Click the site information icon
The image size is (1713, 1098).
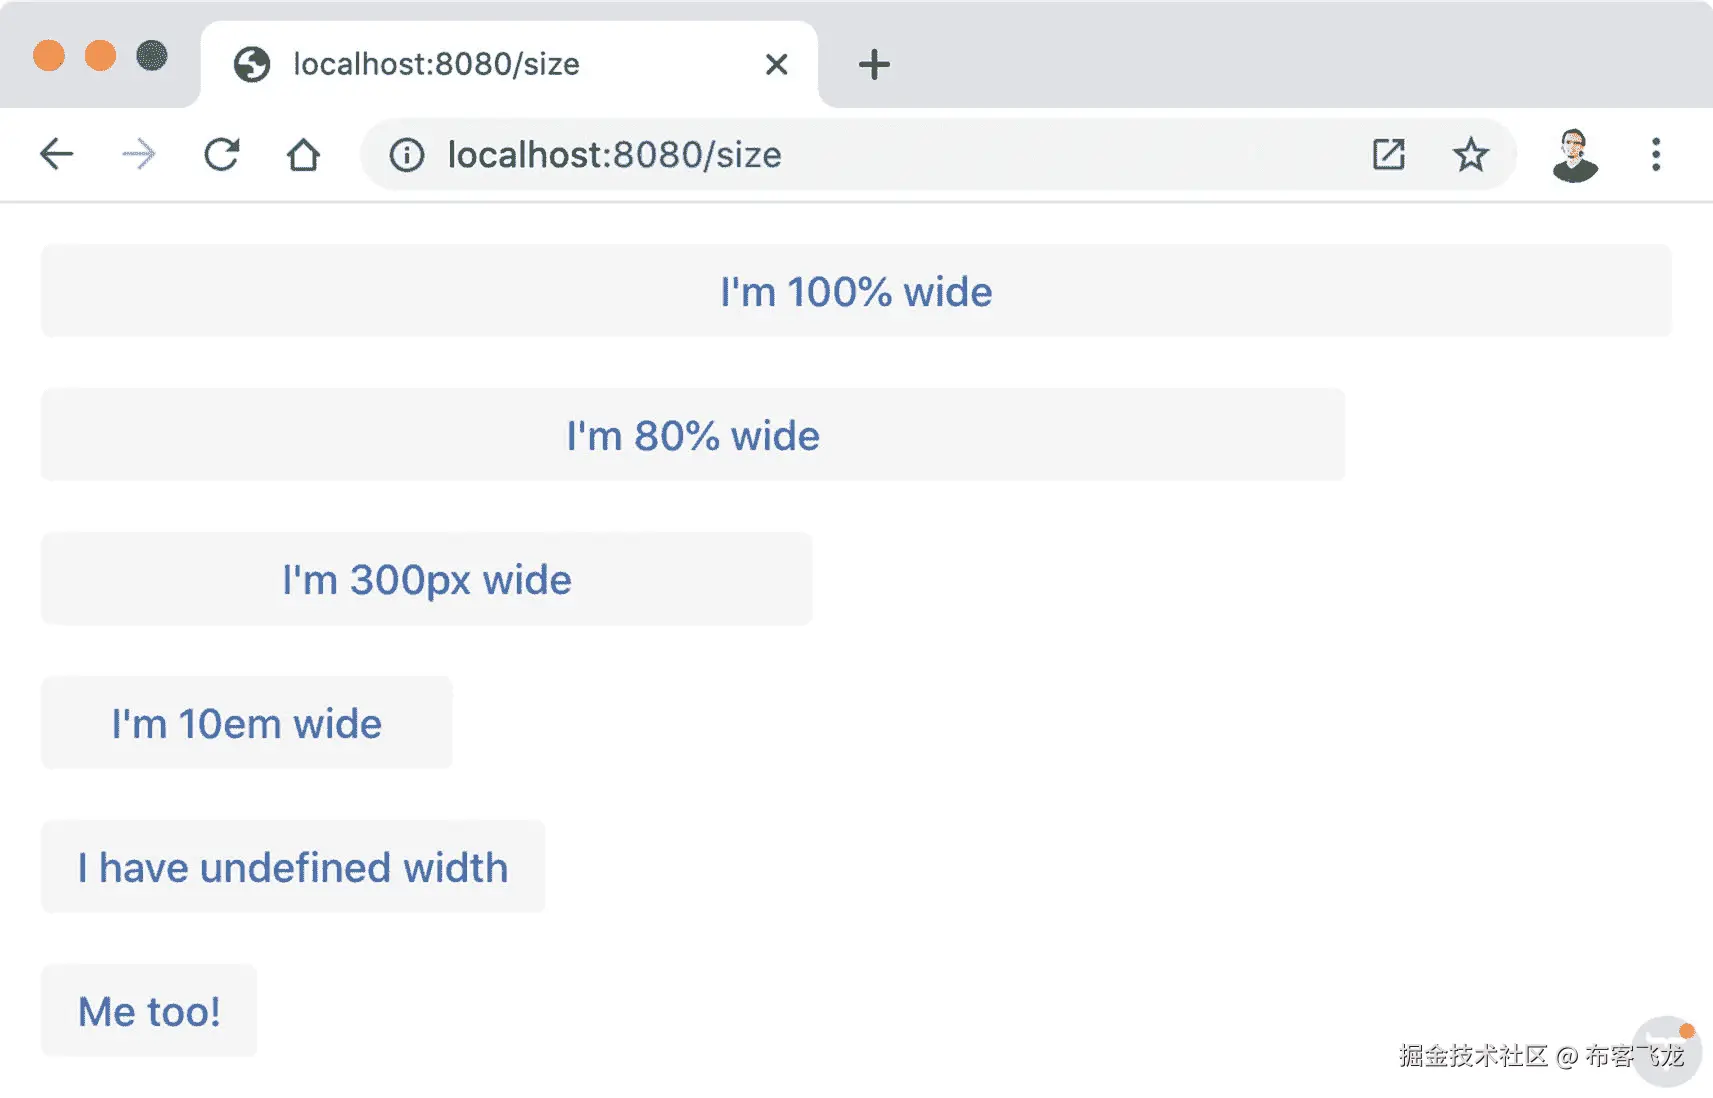(407, 155)
